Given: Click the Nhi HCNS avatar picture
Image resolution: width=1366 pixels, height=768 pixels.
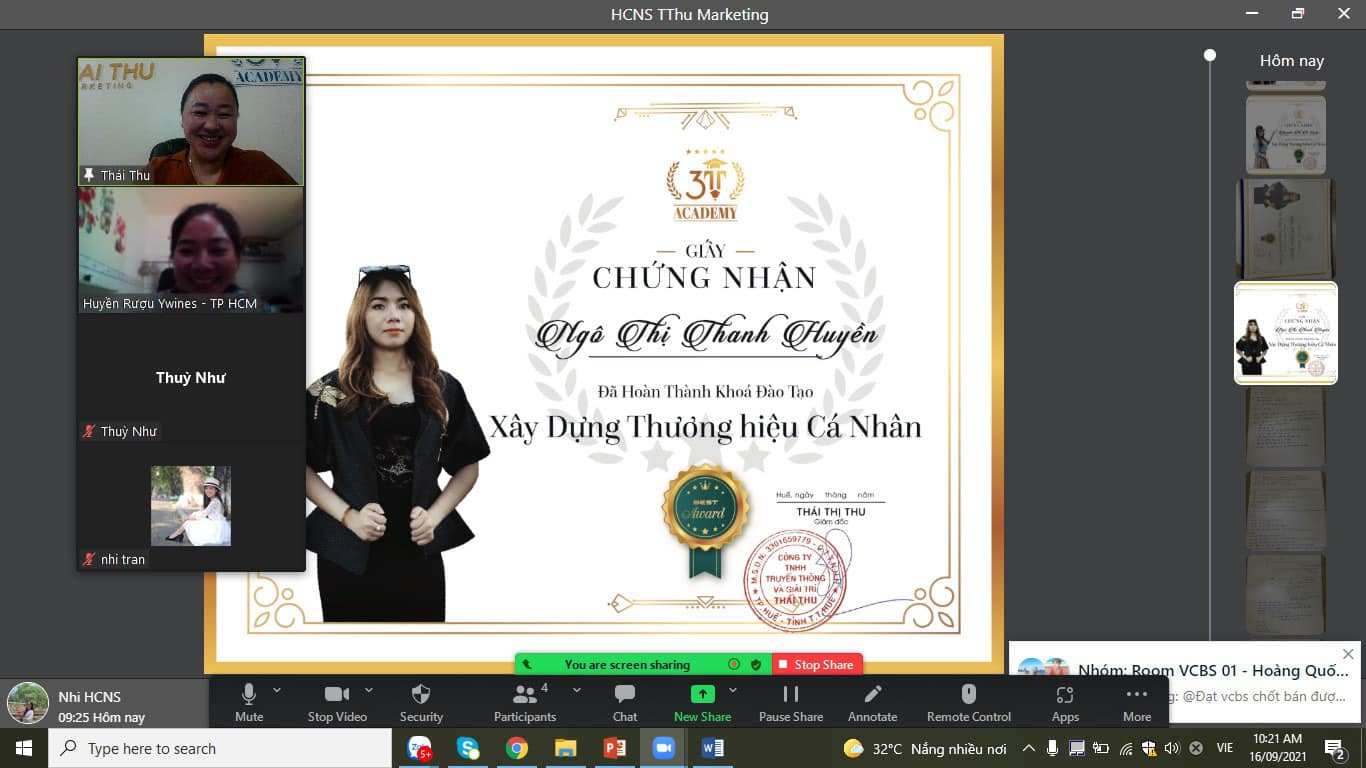Looking at the screenshot, I should [x=28, y=703].
